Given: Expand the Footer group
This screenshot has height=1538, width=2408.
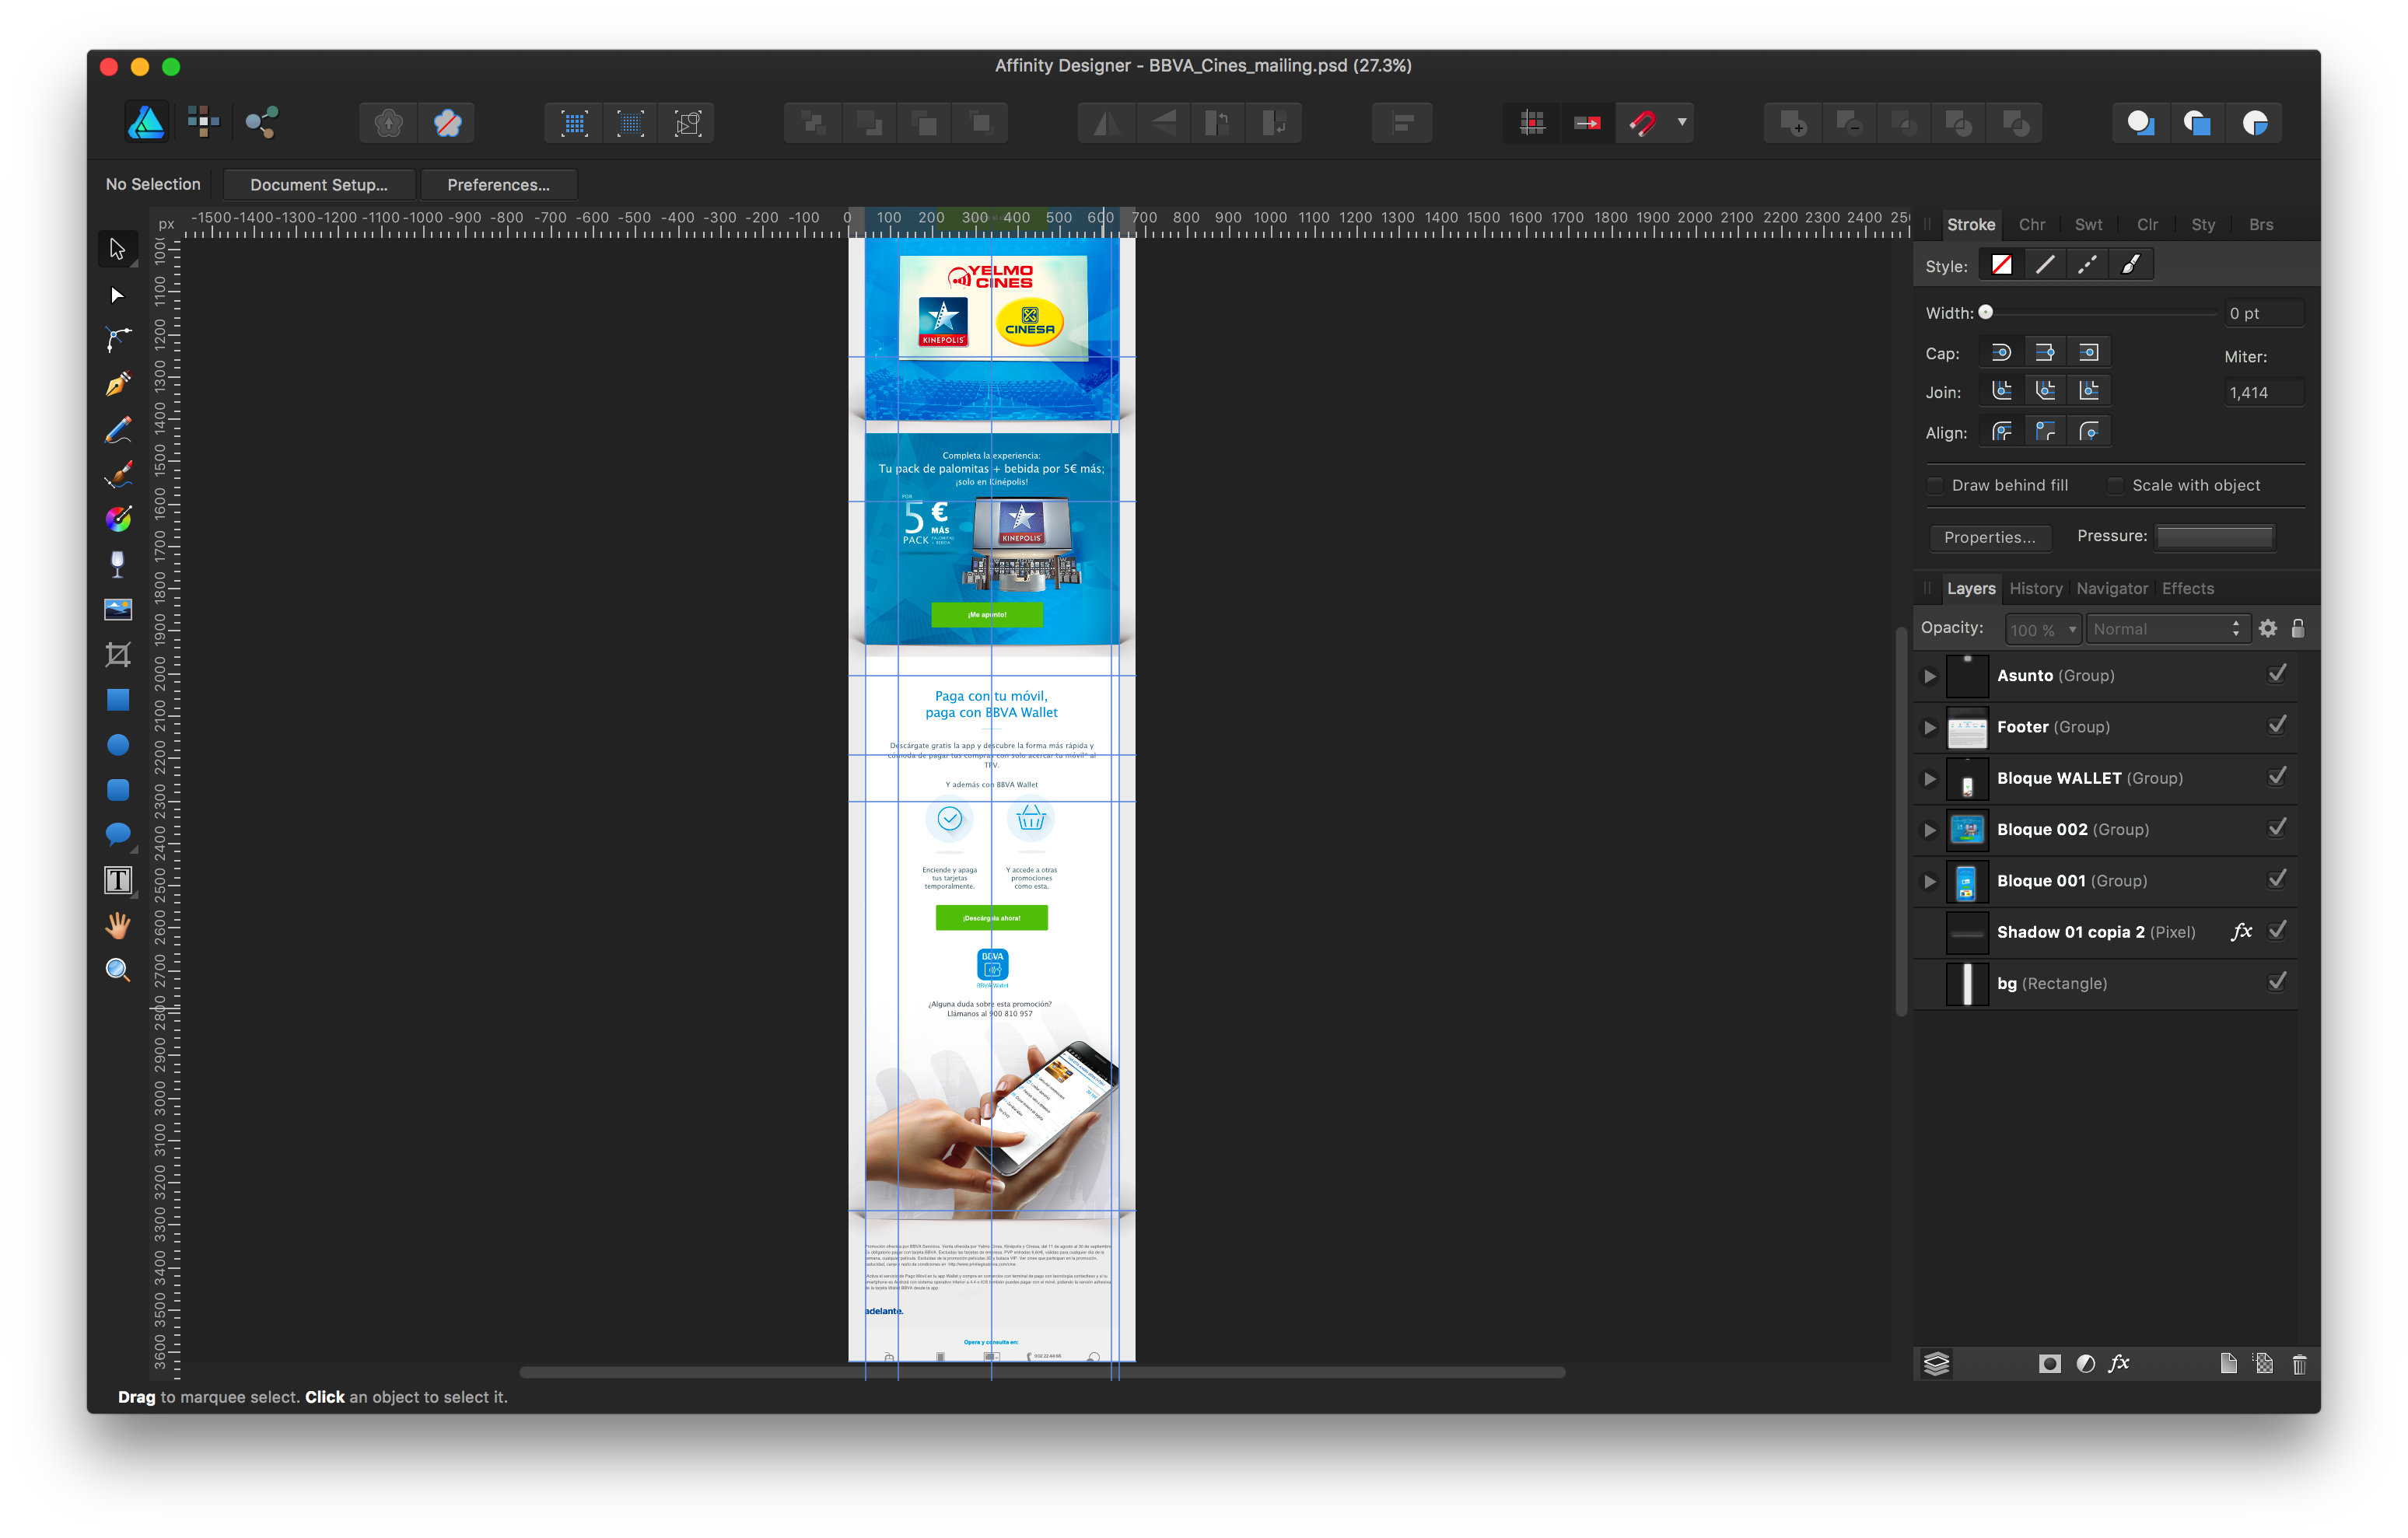Looking at the screenshot, I should click(1930, 727).
